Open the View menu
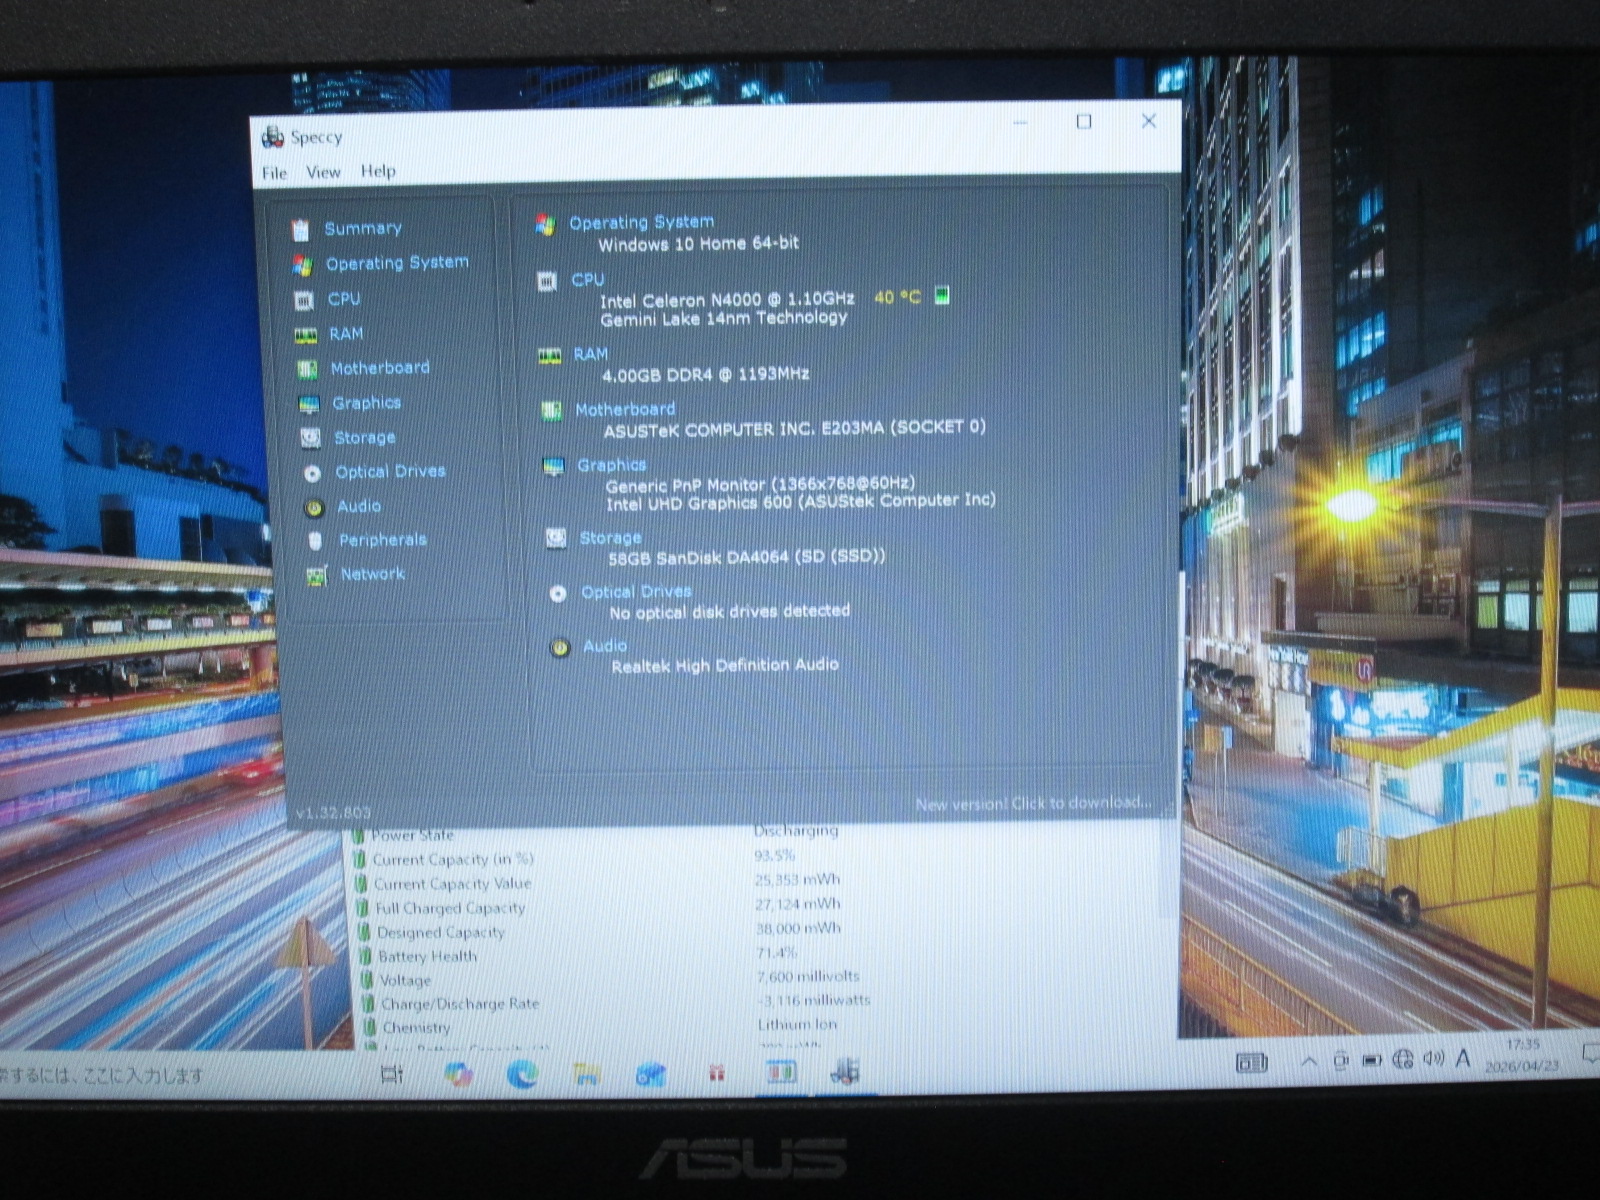 coord(323,172)
